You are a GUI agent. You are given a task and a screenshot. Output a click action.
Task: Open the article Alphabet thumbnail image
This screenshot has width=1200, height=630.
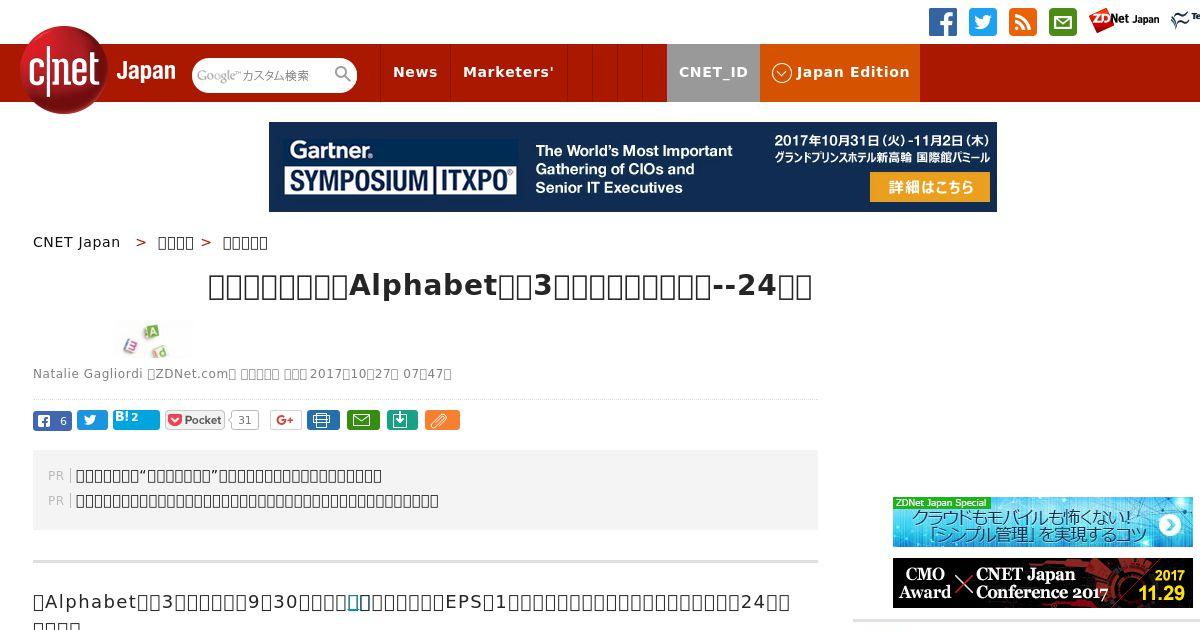point(152,340)
